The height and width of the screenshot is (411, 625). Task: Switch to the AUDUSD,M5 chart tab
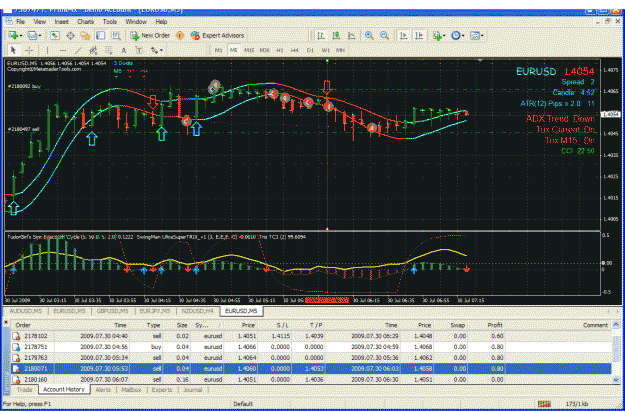tap(26, 311)
